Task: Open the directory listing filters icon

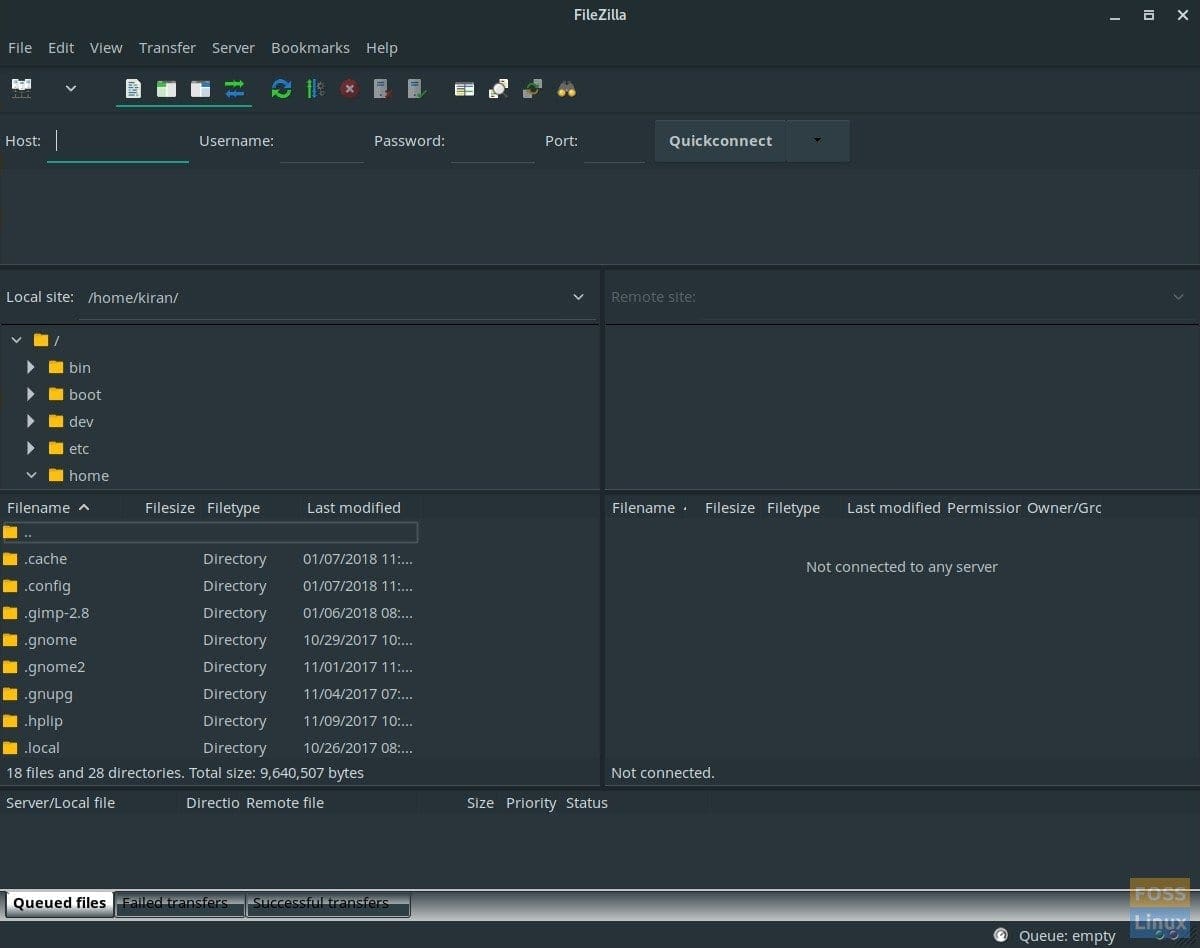Action: [x=464, y=89]
